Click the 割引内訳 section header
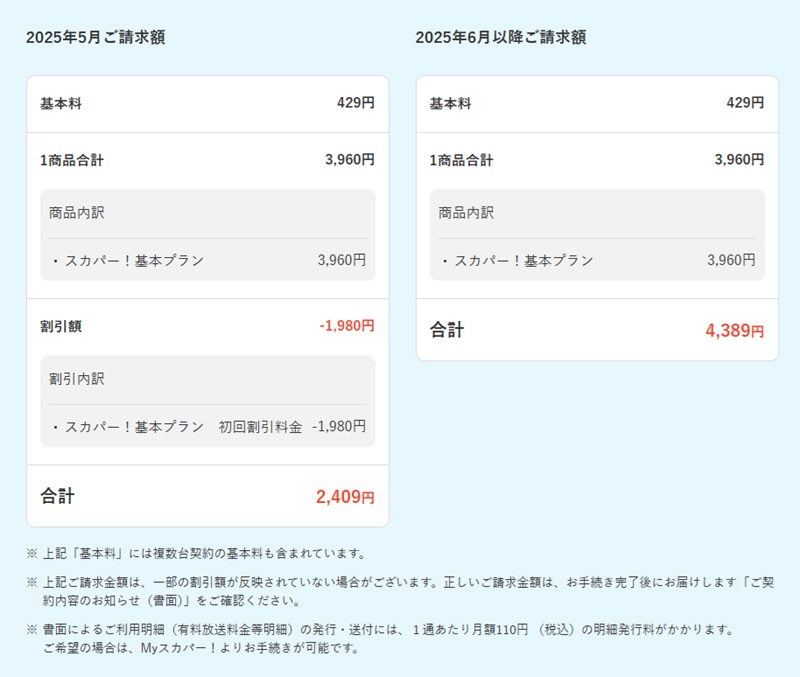 77,379
